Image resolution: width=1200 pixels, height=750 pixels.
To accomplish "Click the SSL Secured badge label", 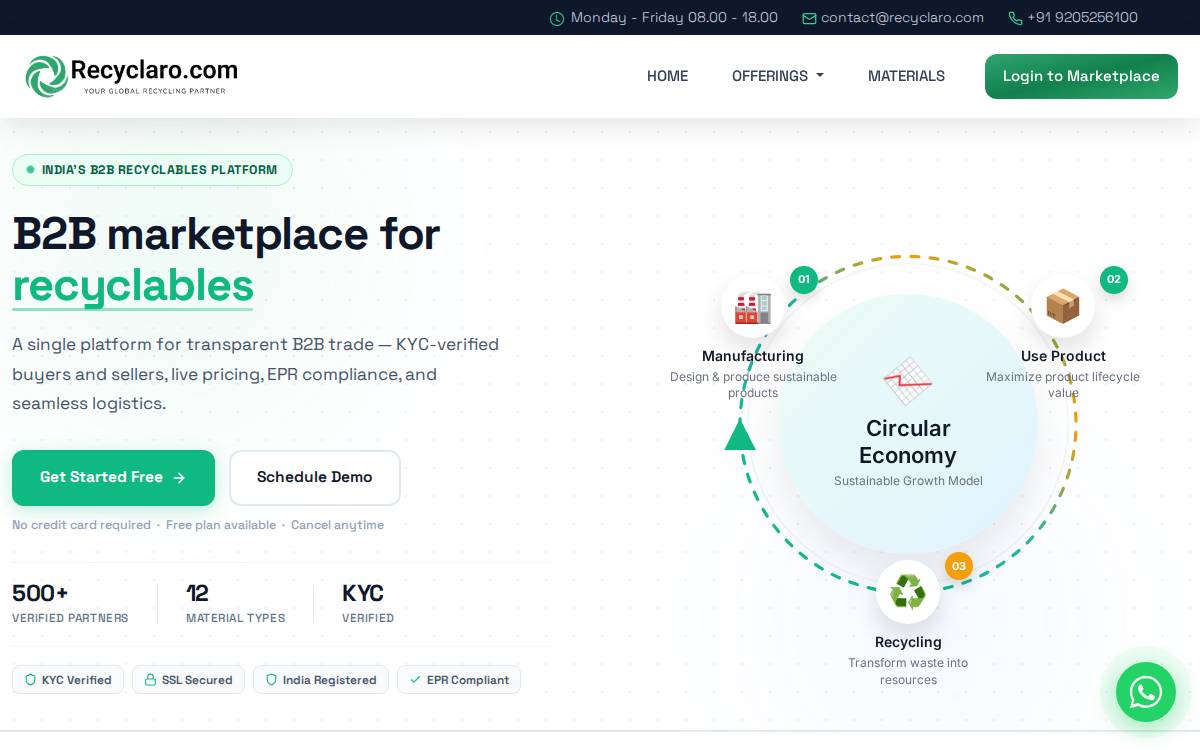I will click(197, 680).
